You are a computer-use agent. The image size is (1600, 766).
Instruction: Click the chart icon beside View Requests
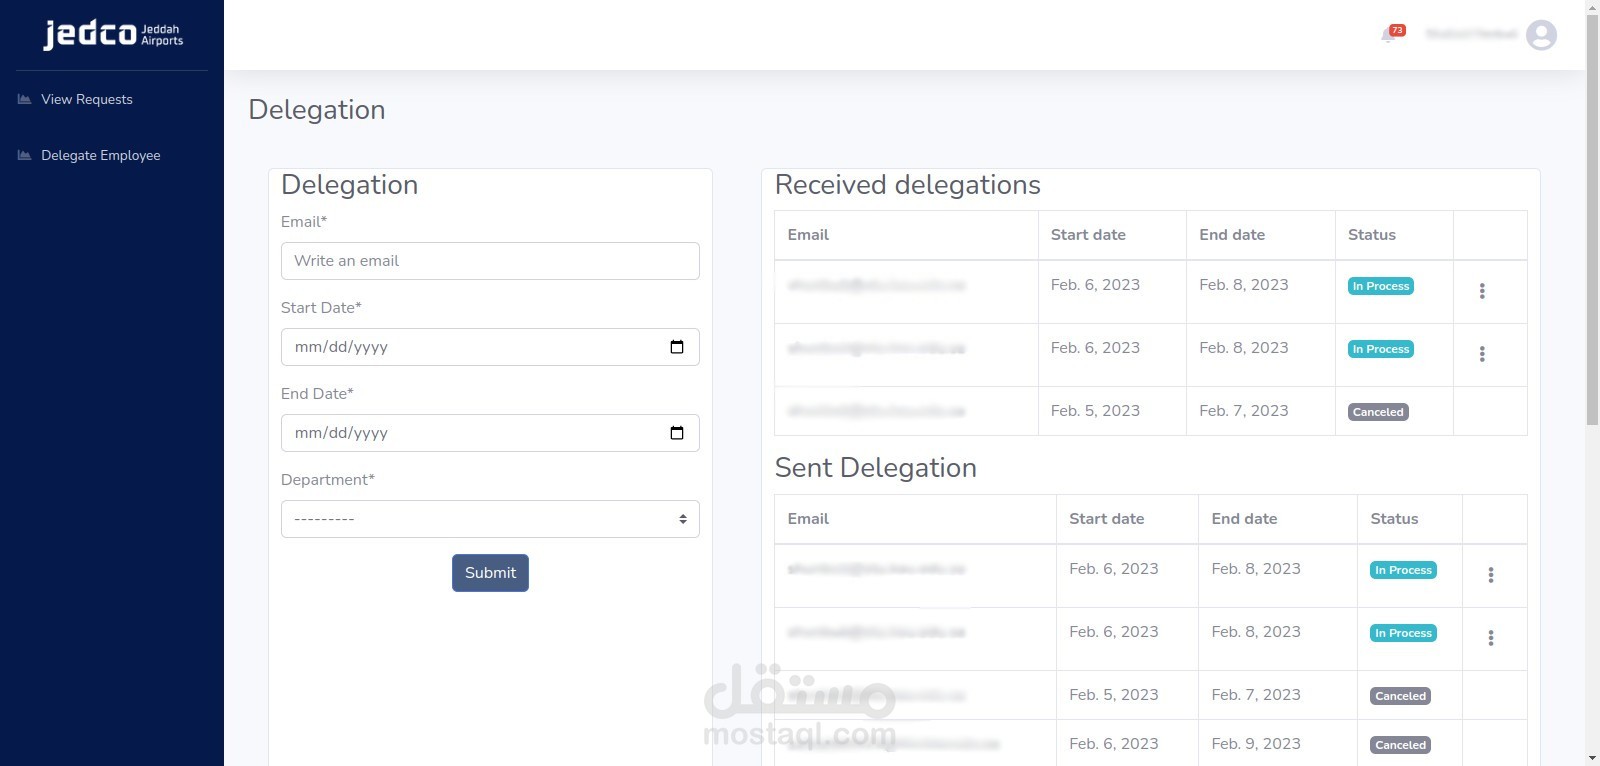click(25, 99)
